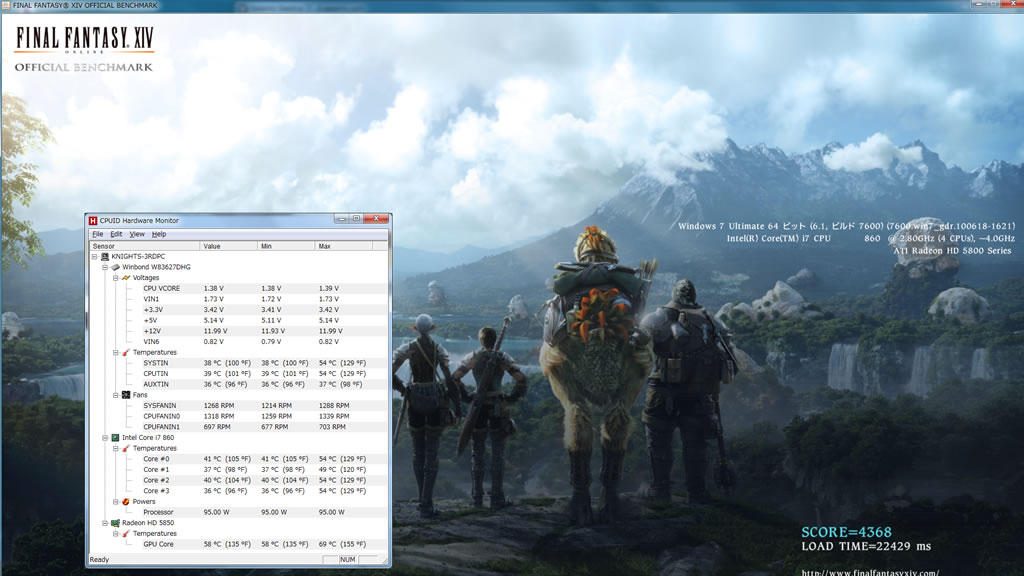The image size is (1024, 576).
Task: Click the 69 °C (155 °F) max cell
Action: (342, 544)
